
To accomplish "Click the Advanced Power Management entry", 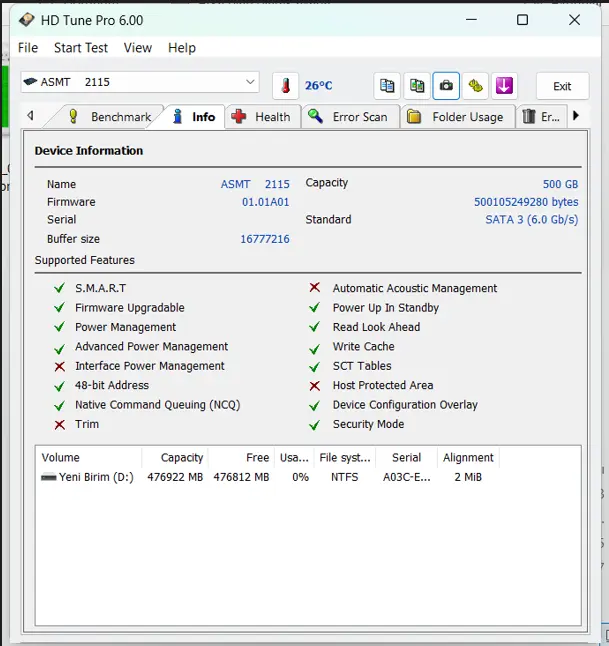I will click(151, 347).
